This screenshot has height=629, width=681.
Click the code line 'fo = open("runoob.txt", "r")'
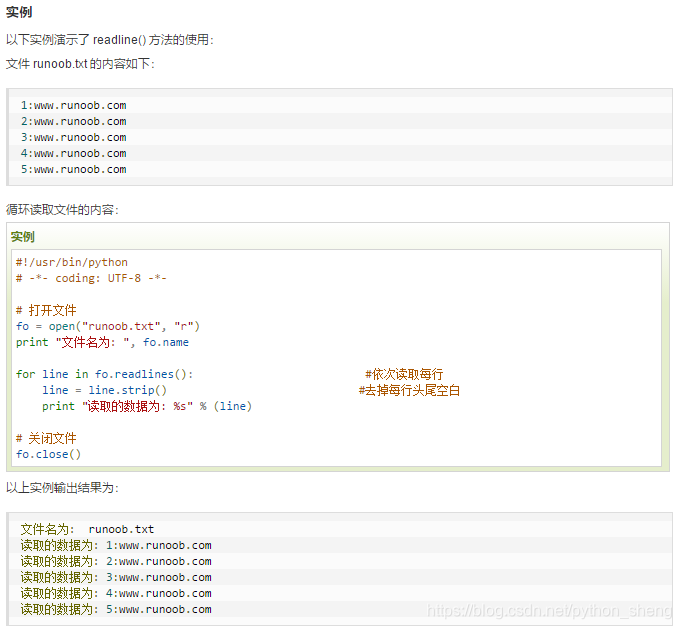pyautogui.click(x=108, y=326)
